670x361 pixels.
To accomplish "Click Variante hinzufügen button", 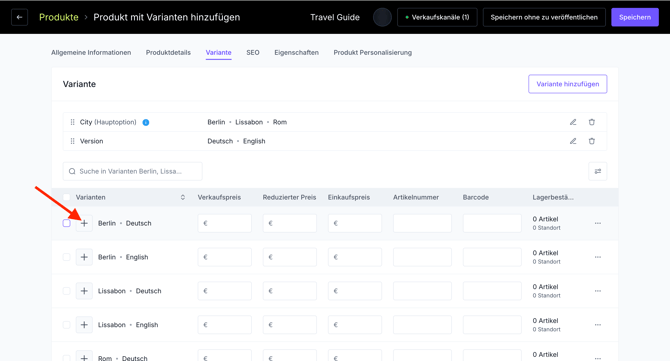I will click(567, 84).
